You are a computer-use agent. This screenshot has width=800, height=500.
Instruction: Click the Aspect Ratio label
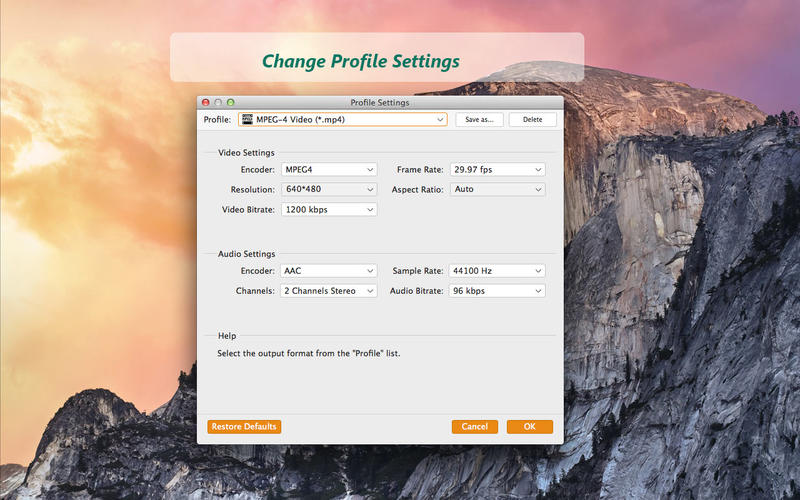(x=417, y=189)
